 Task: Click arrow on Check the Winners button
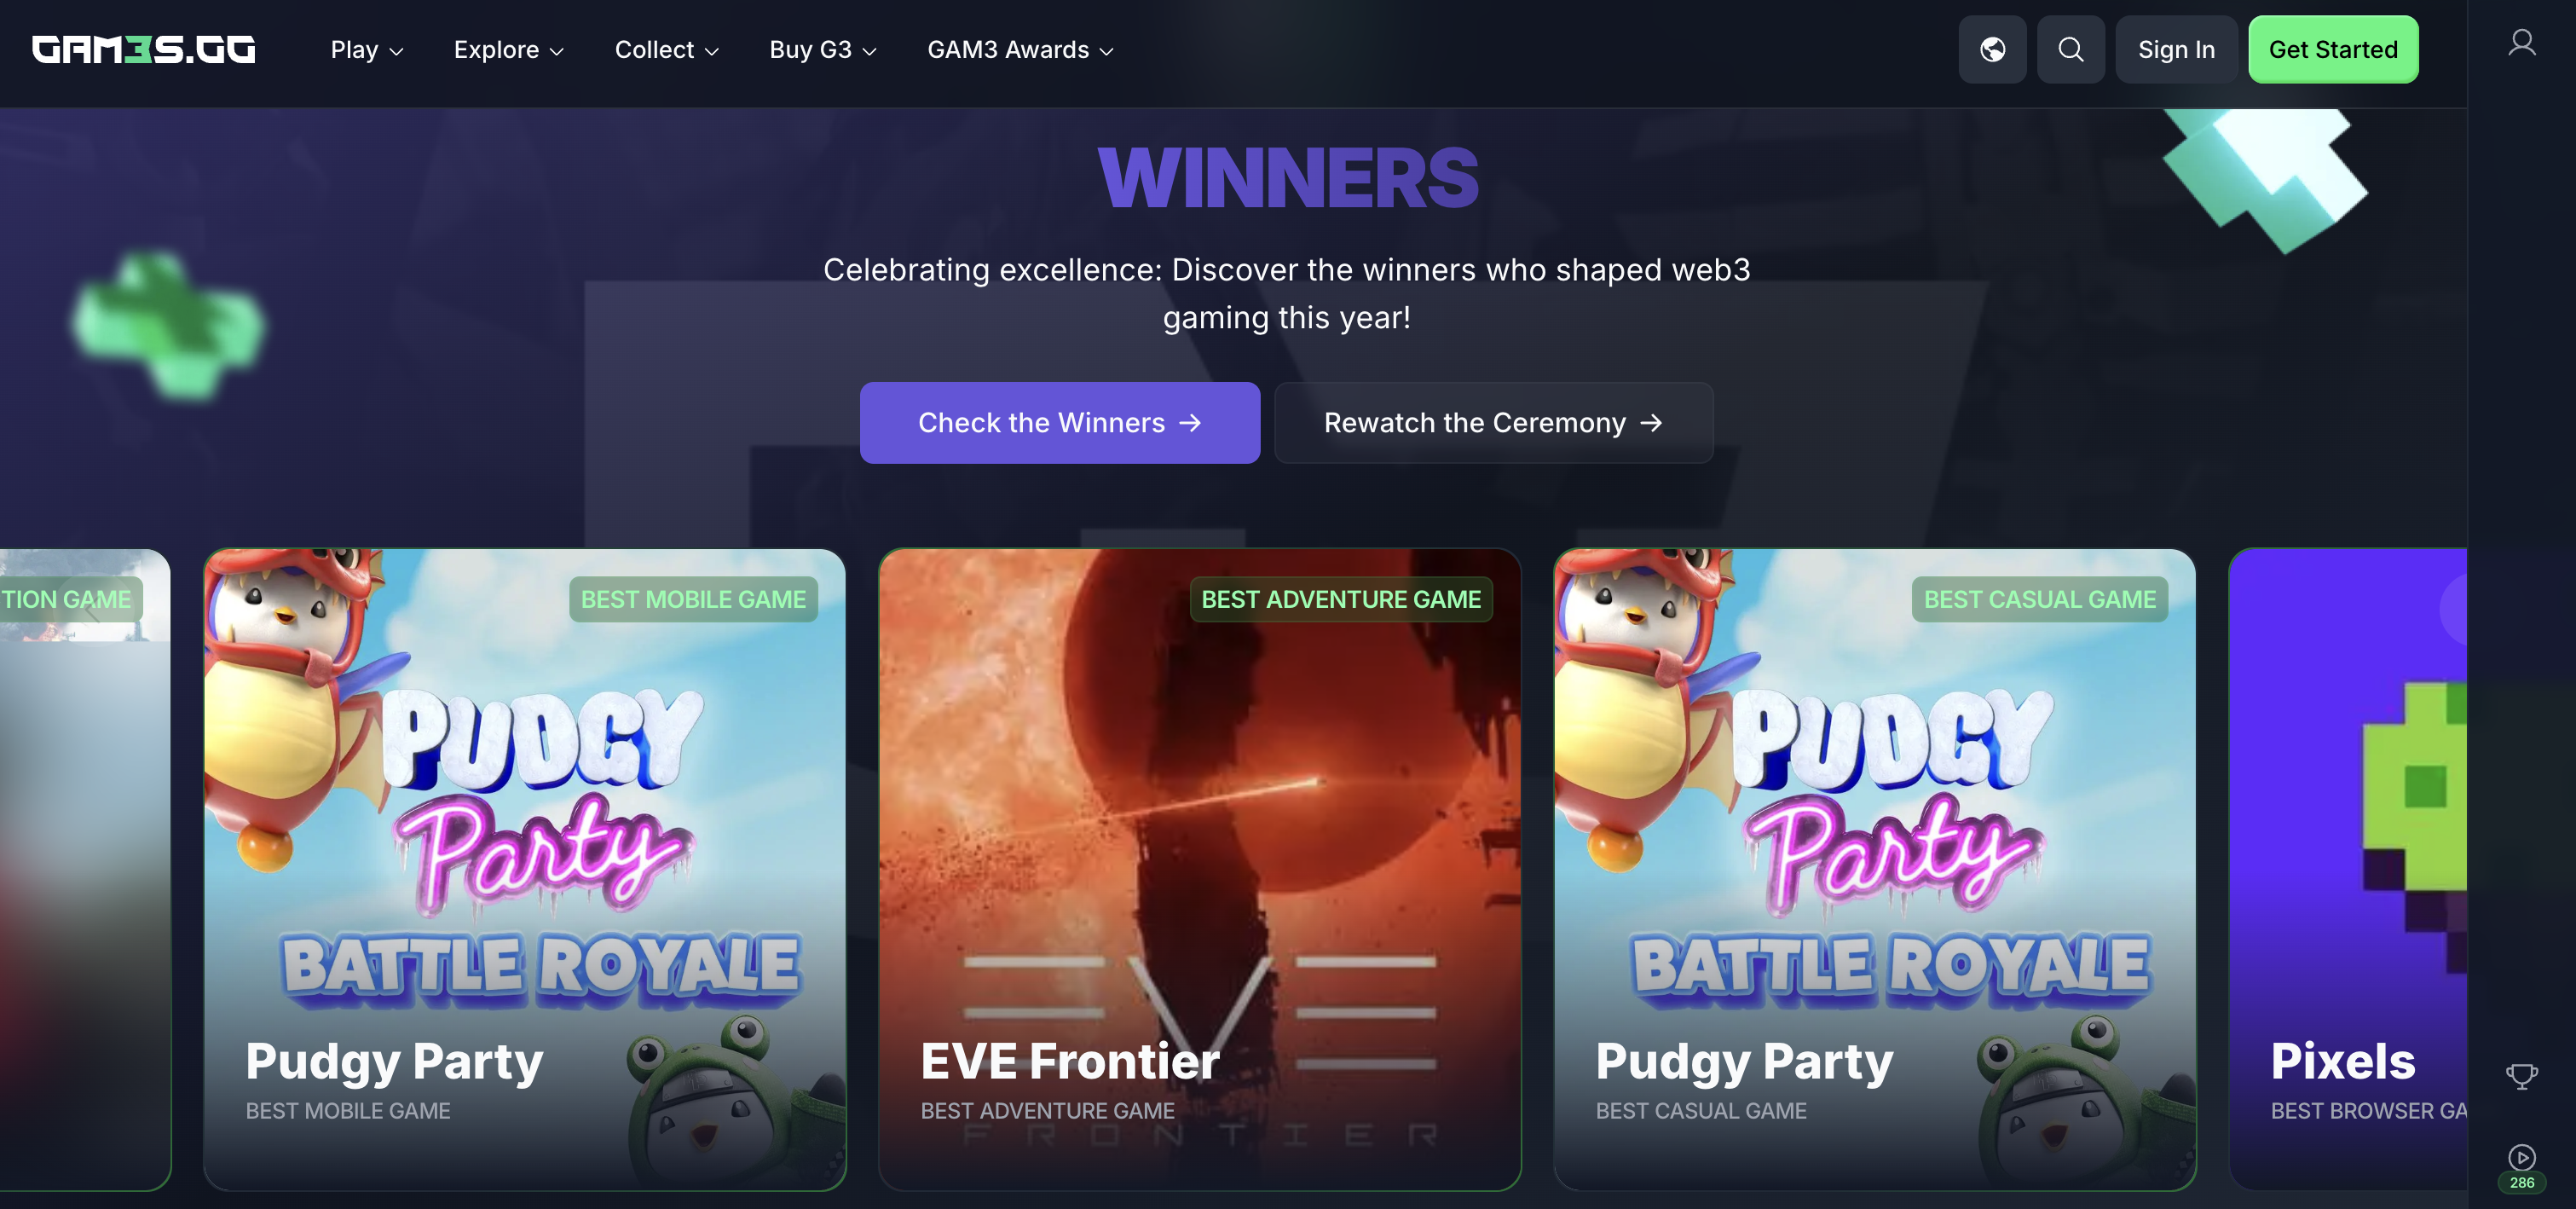click(x=1190, y=423)
